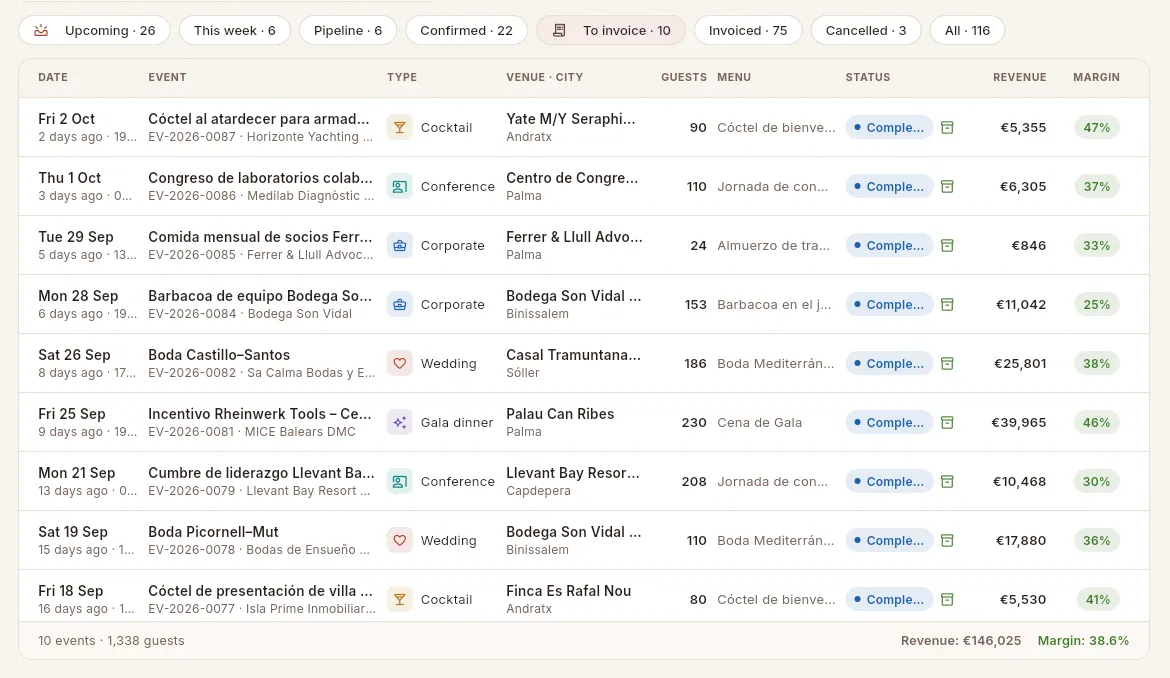
Task: Open the Congreso de laboratorios colab... event
Action: [x=260, y=178]
